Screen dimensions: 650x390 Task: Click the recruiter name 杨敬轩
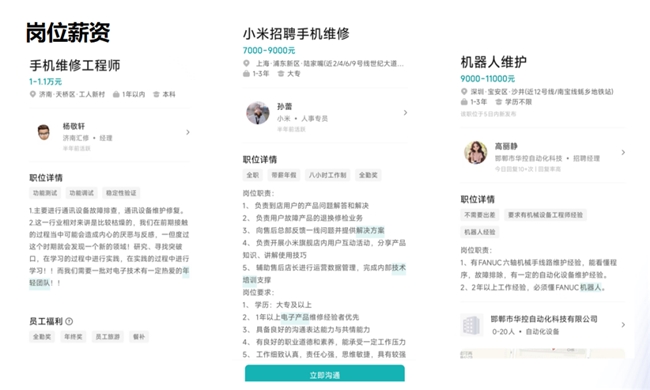point(74,126)
